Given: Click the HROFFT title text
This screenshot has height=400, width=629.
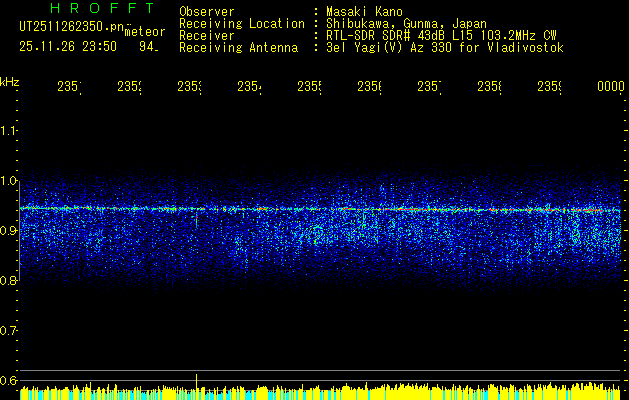Looking at the screenshot, I should (x=103, y=8).
